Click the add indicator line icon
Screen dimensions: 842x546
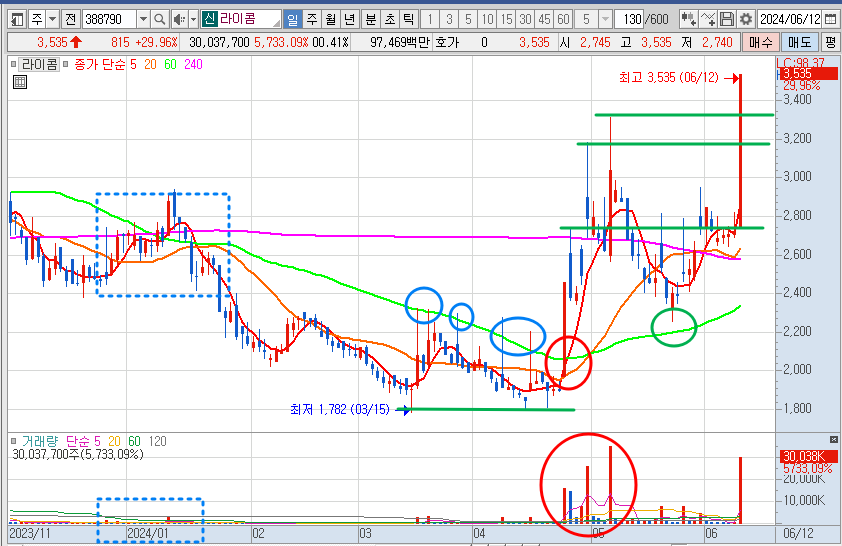[x=708, y=20]
